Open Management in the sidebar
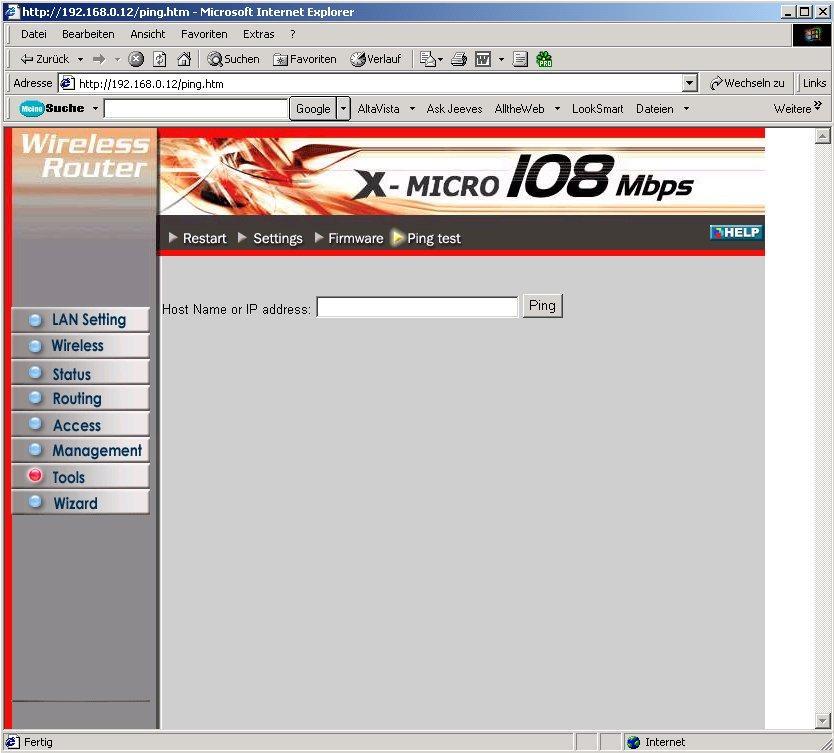 click(80, 450)
